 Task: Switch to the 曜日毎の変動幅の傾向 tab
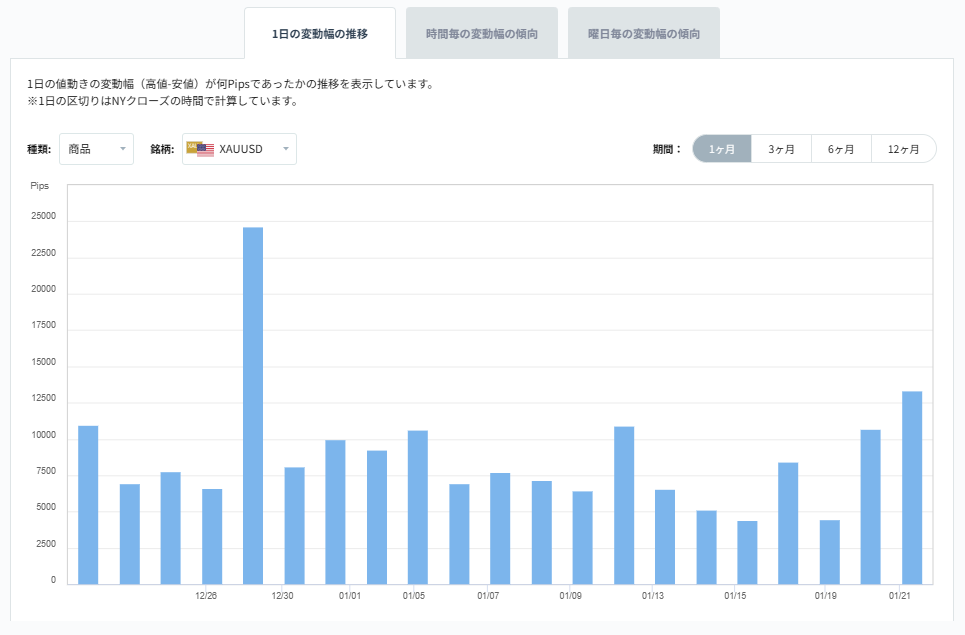(645, 32)
